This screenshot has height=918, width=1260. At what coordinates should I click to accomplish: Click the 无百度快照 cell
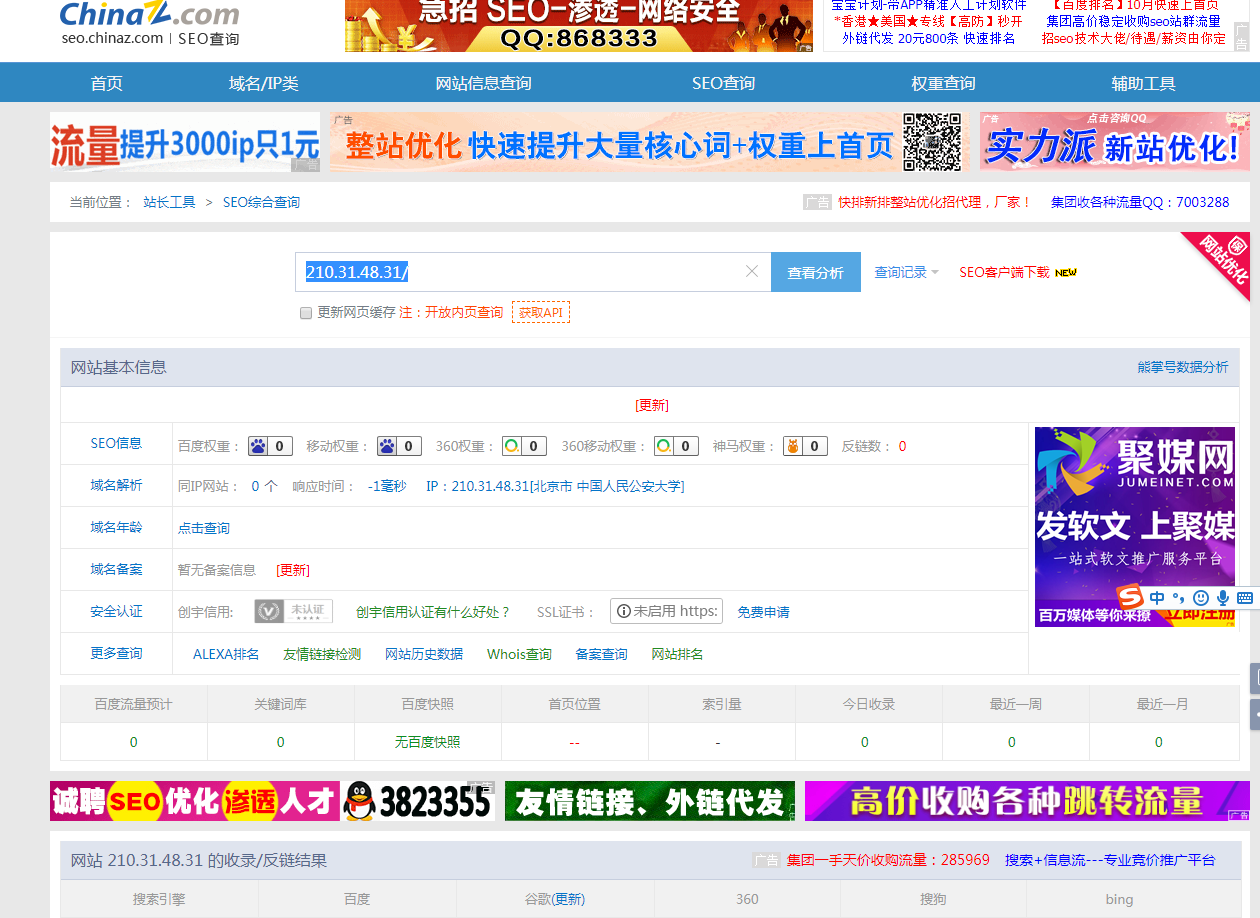(x=428, y=742)
